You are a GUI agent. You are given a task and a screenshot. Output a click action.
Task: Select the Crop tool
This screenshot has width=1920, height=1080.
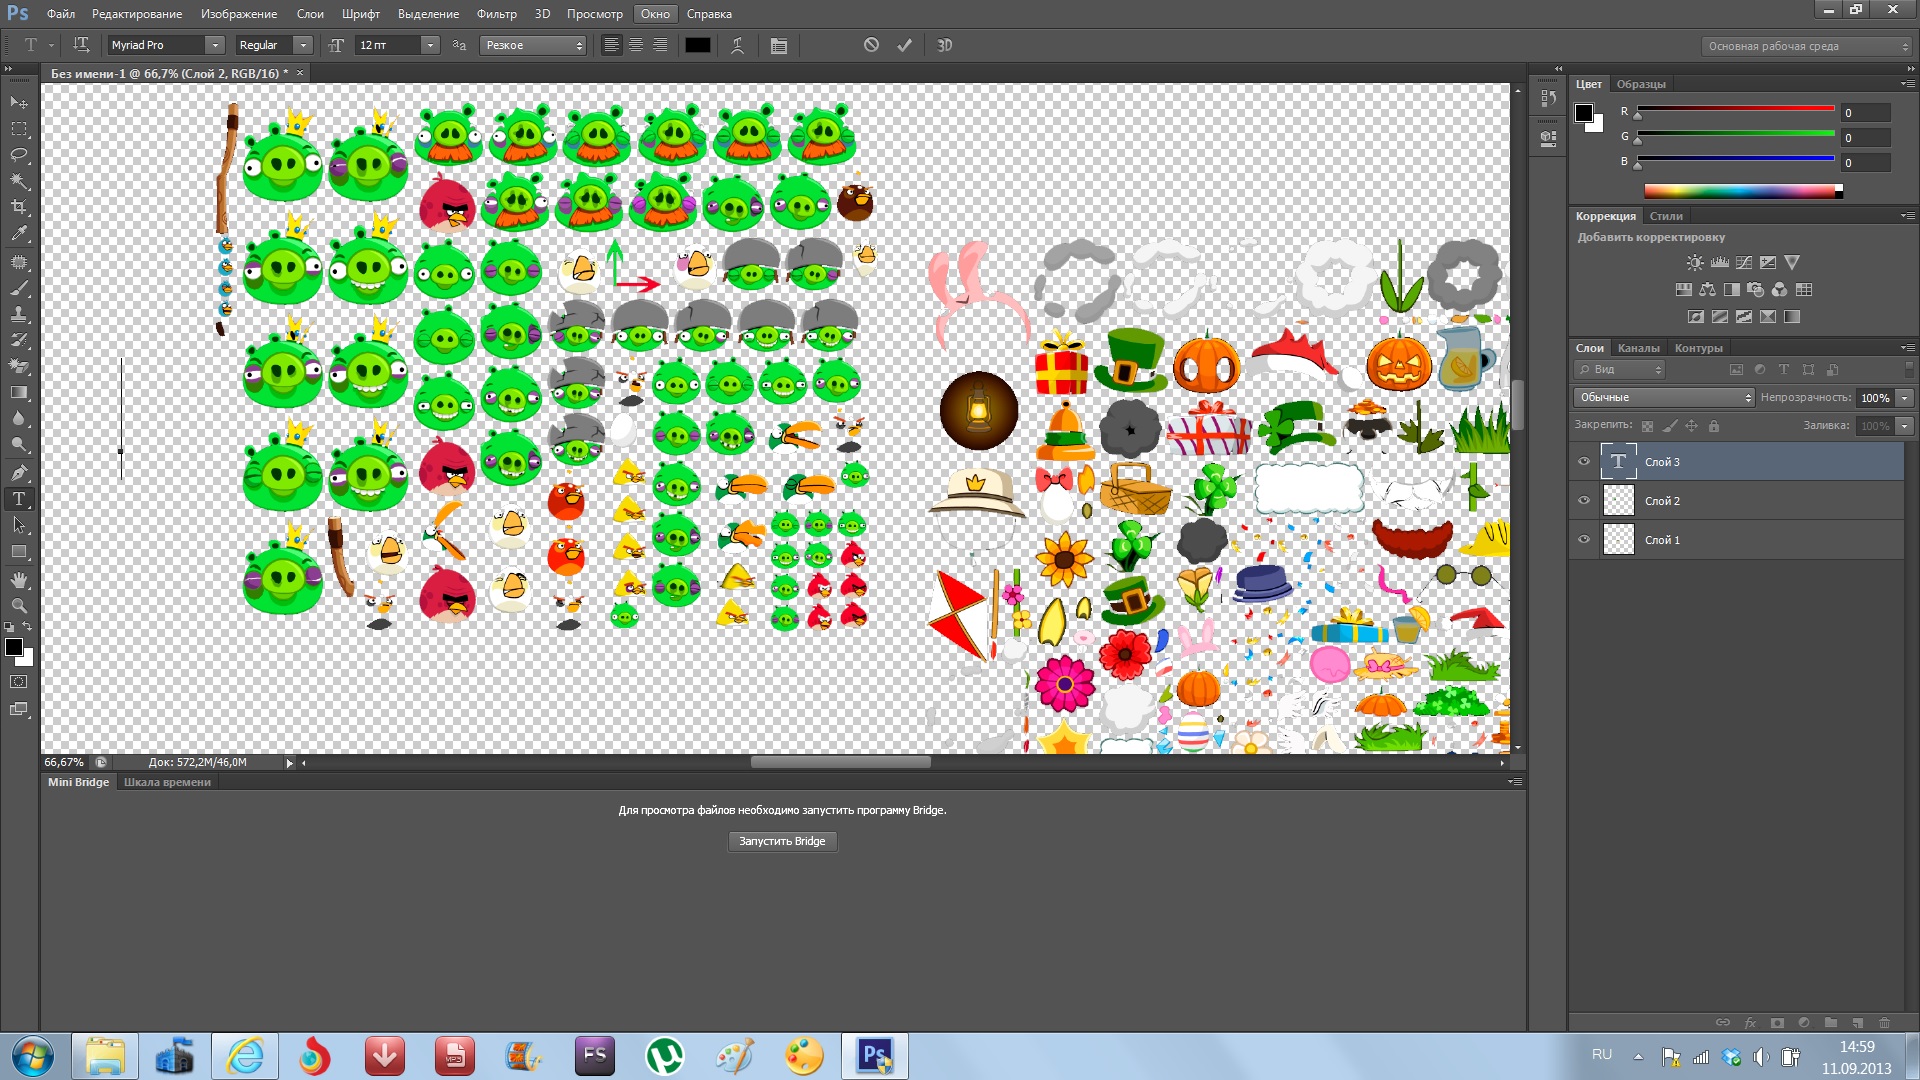19,207
